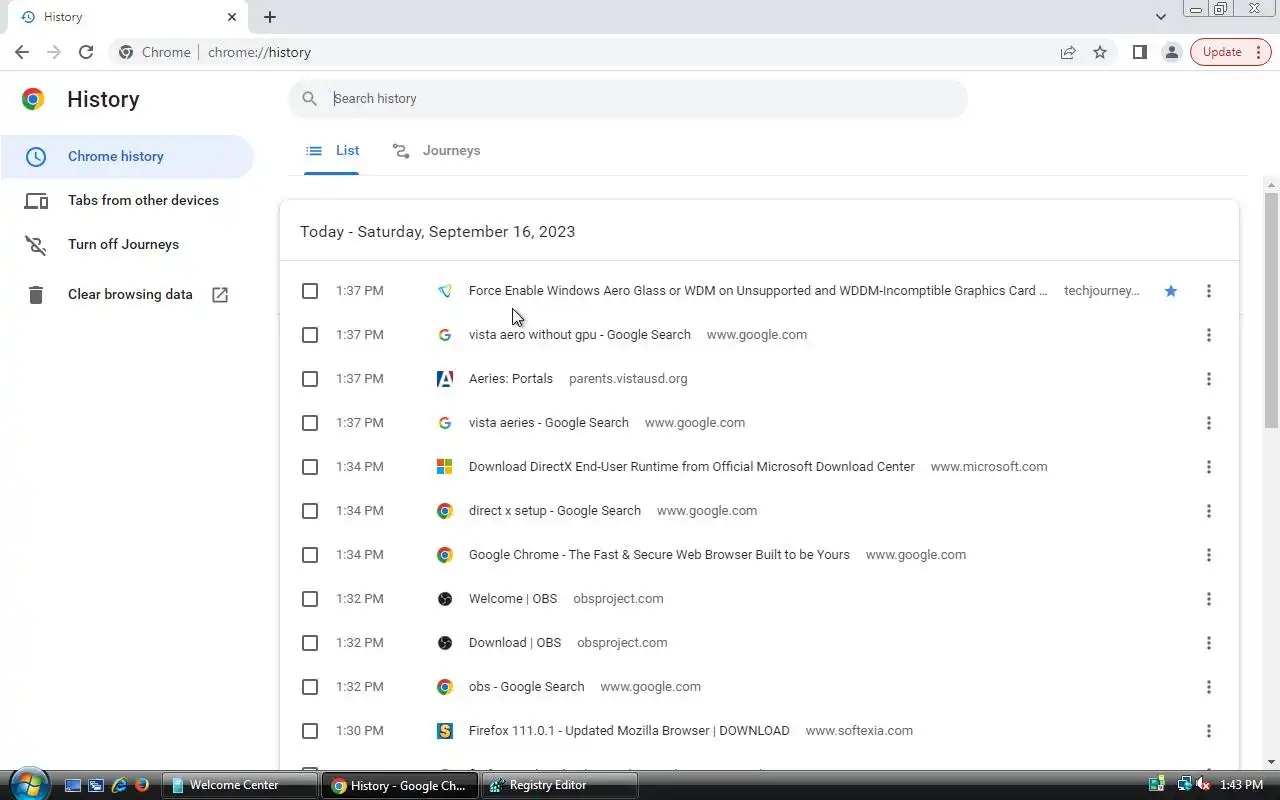The width and height of the screenshot is (1280, 800).
Task: Open Google Chrome Fast & Secure Web Browser link
Action: point(659,555)
